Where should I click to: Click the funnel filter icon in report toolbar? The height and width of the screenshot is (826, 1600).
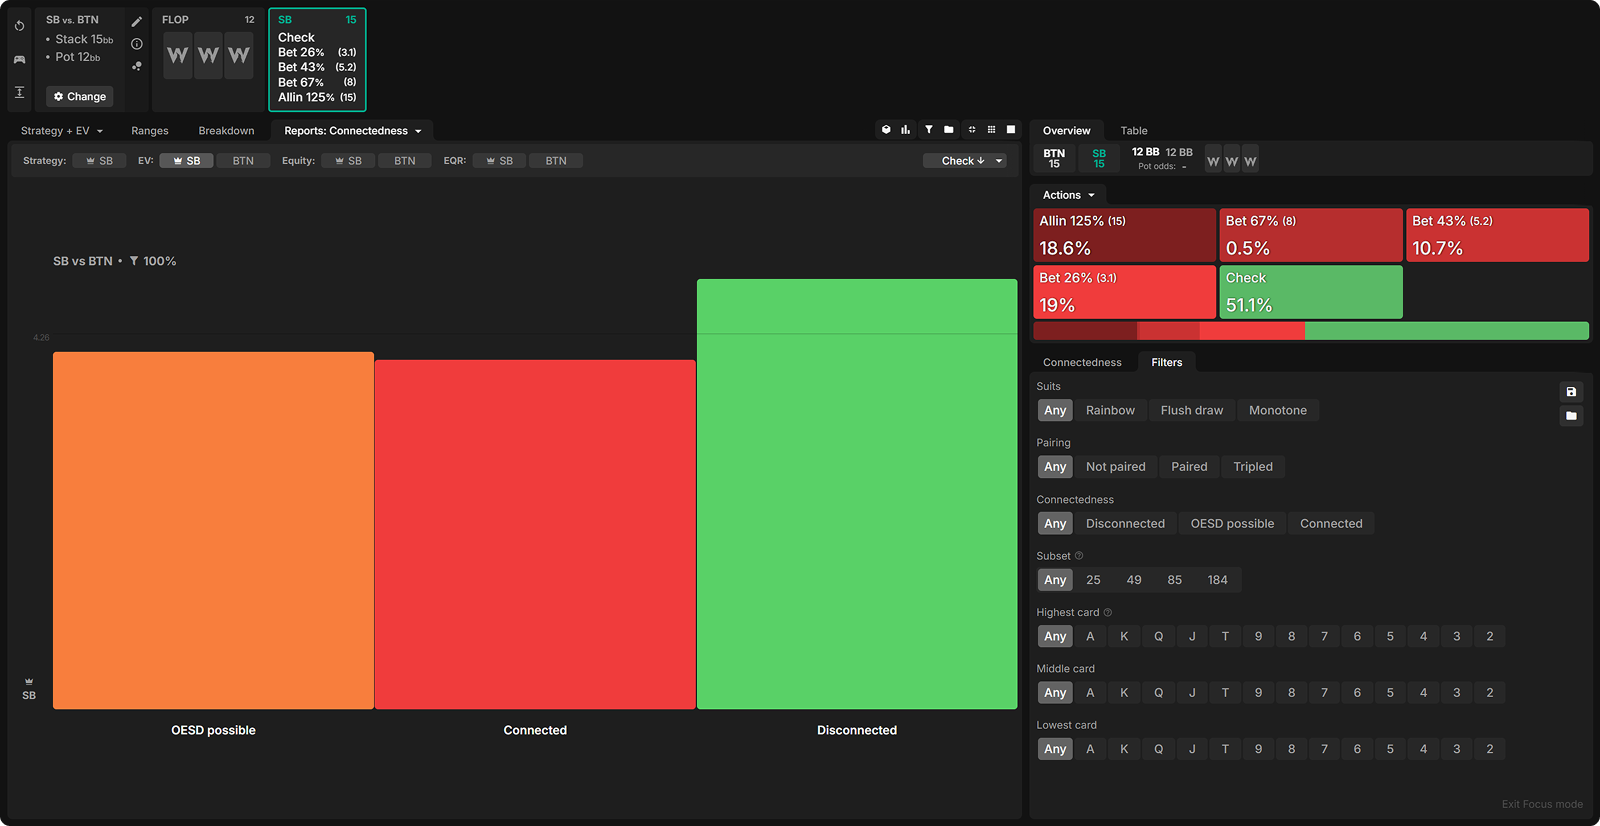[928, 130]
